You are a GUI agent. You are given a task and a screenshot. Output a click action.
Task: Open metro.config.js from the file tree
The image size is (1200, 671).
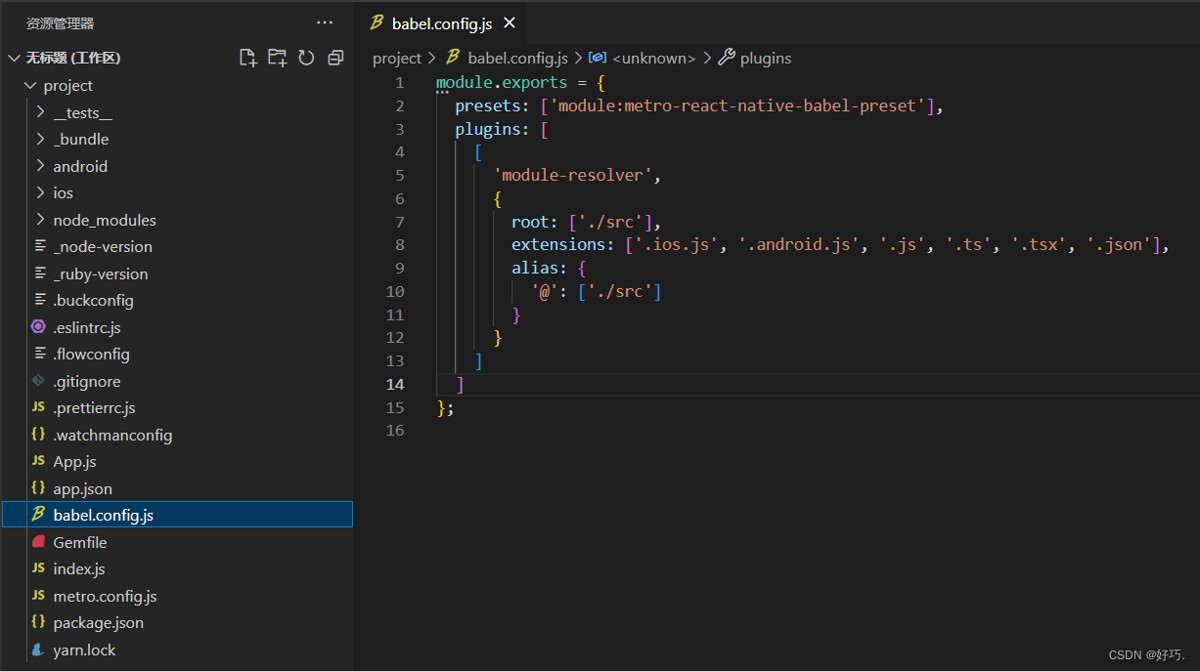pyautogui.click(x=105, y=596)
